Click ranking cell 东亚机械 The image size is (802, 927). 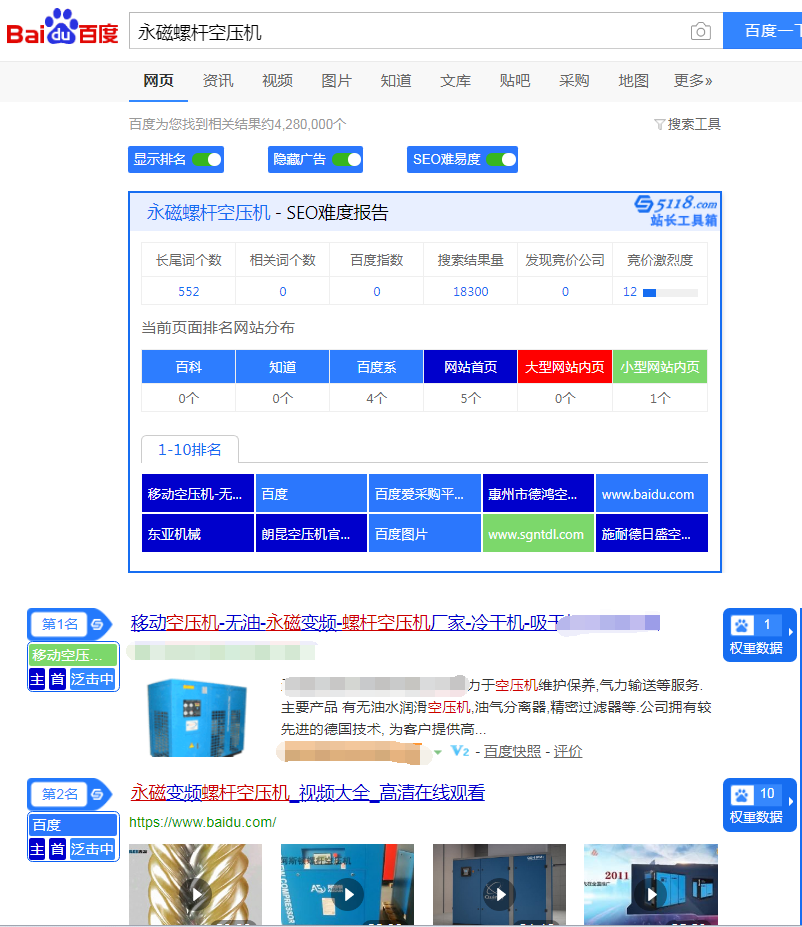click(x=198, y=533)
